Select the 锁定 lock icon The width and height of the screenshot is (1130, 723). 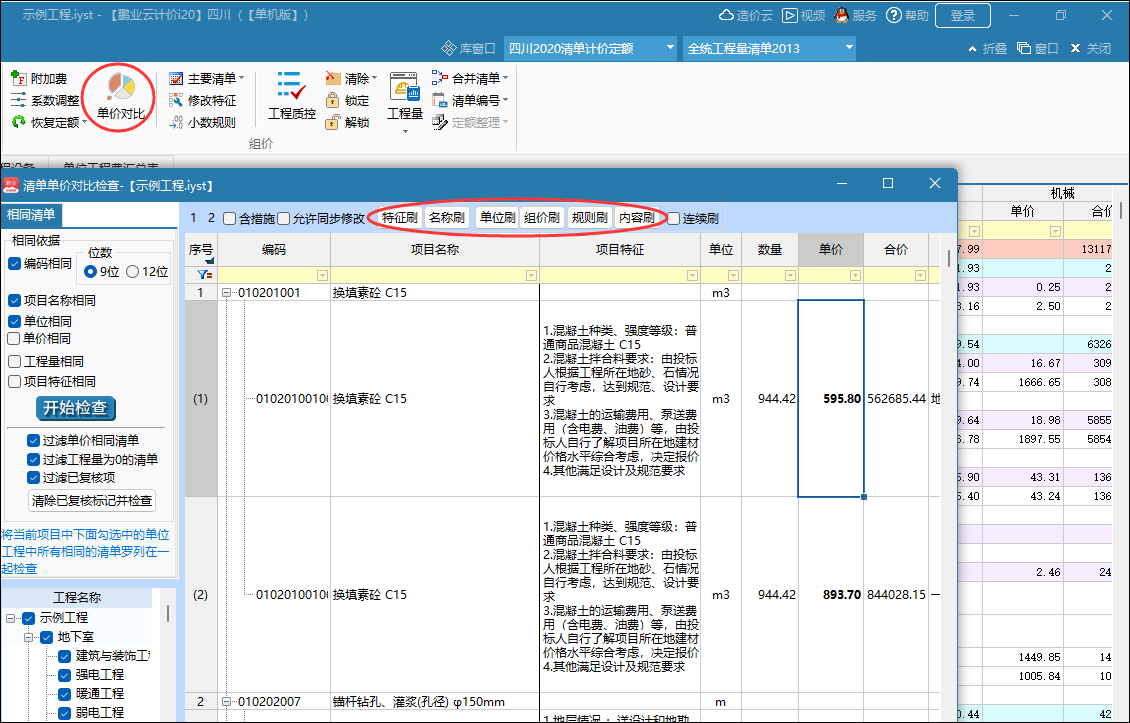coord(334,100)
